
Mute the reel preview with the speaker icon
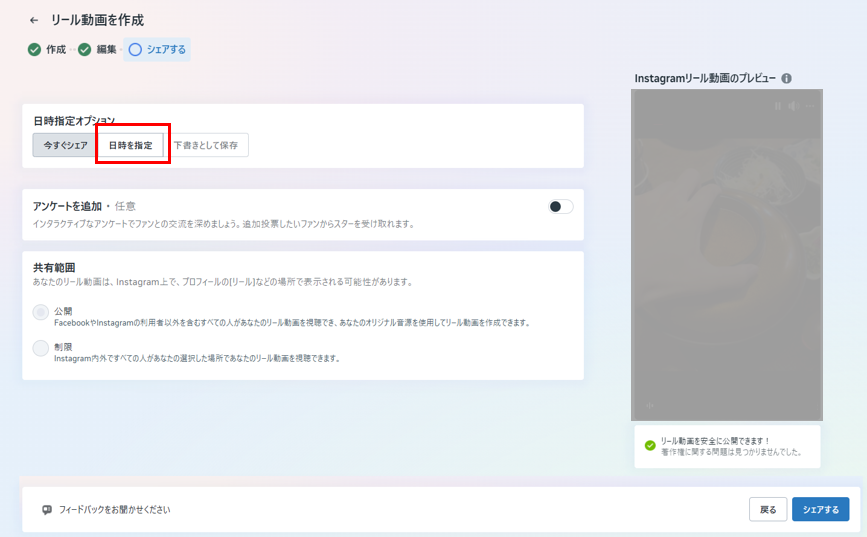pos(791,105)
